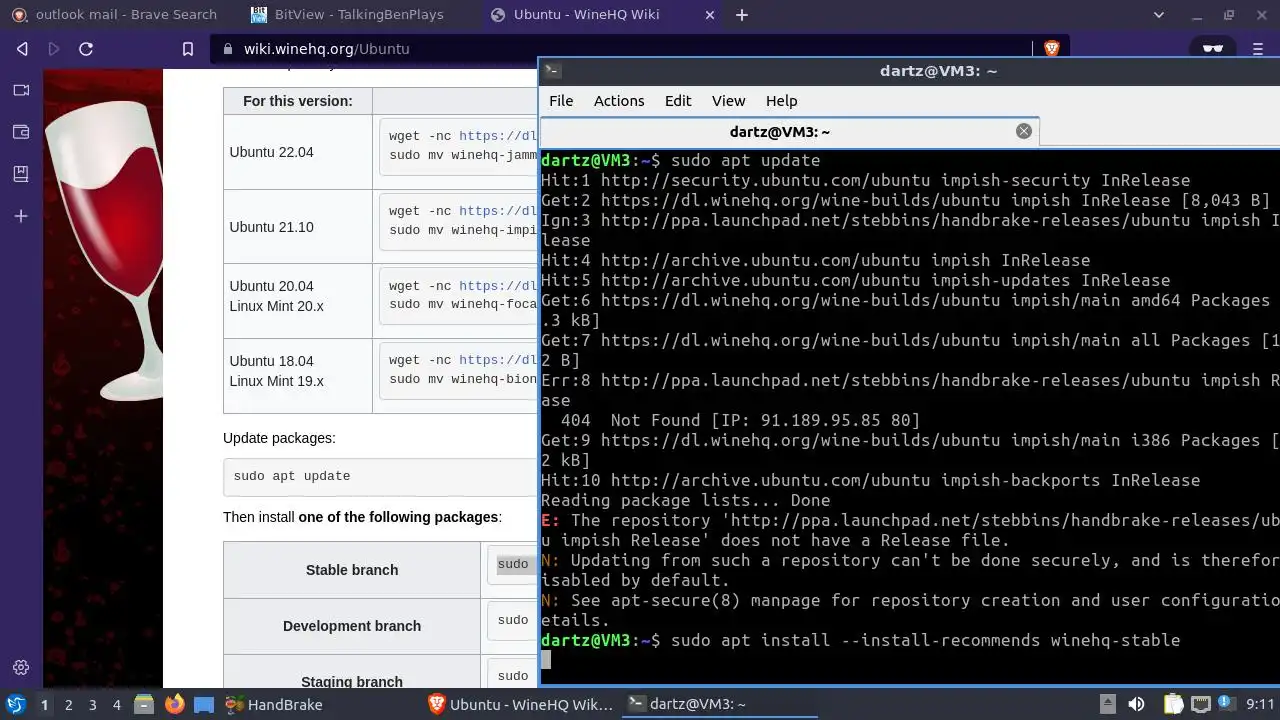Close the terminal tab with X button

pos(1023,131)
